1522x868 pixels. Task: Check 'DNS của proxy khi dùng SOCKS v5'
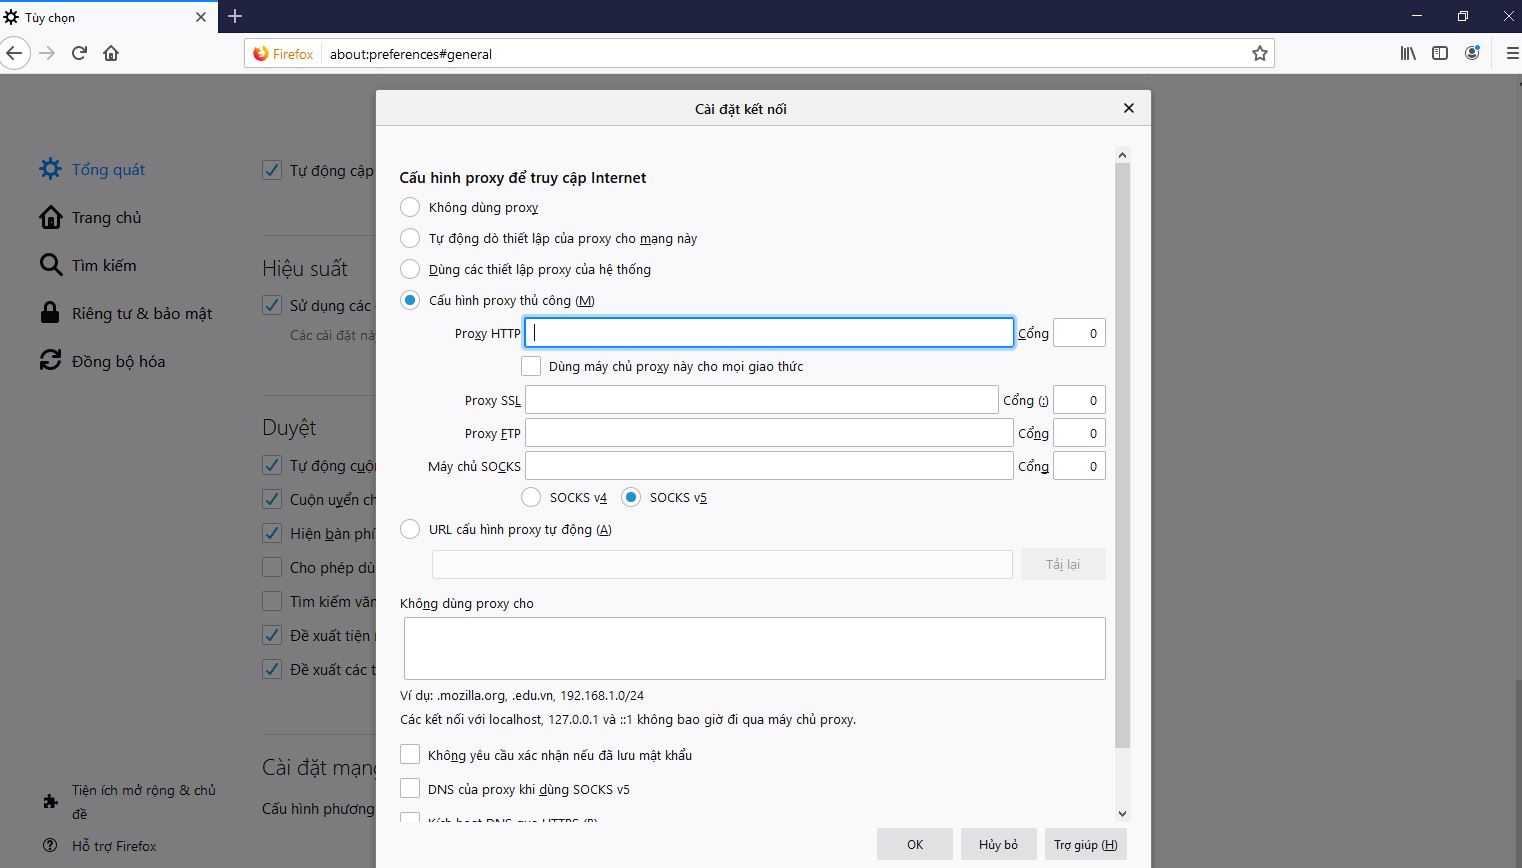click(410, 789)
